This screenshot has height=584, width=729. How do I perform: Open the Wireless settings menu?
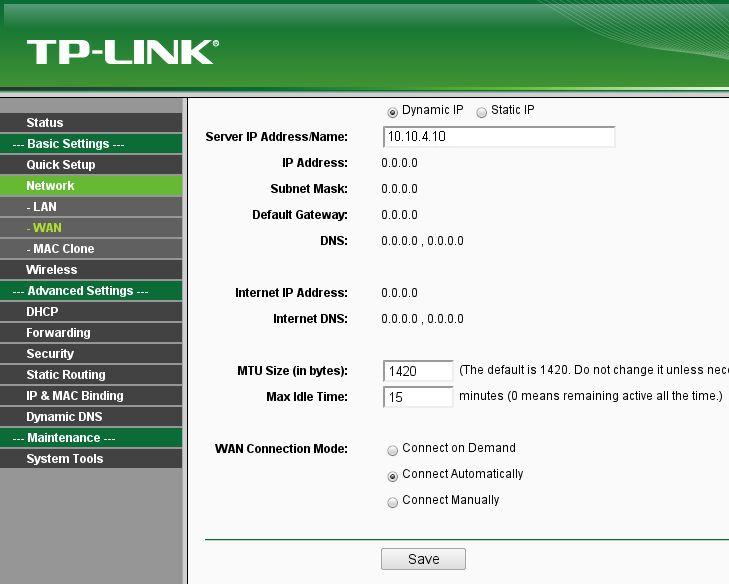[91, 270]
